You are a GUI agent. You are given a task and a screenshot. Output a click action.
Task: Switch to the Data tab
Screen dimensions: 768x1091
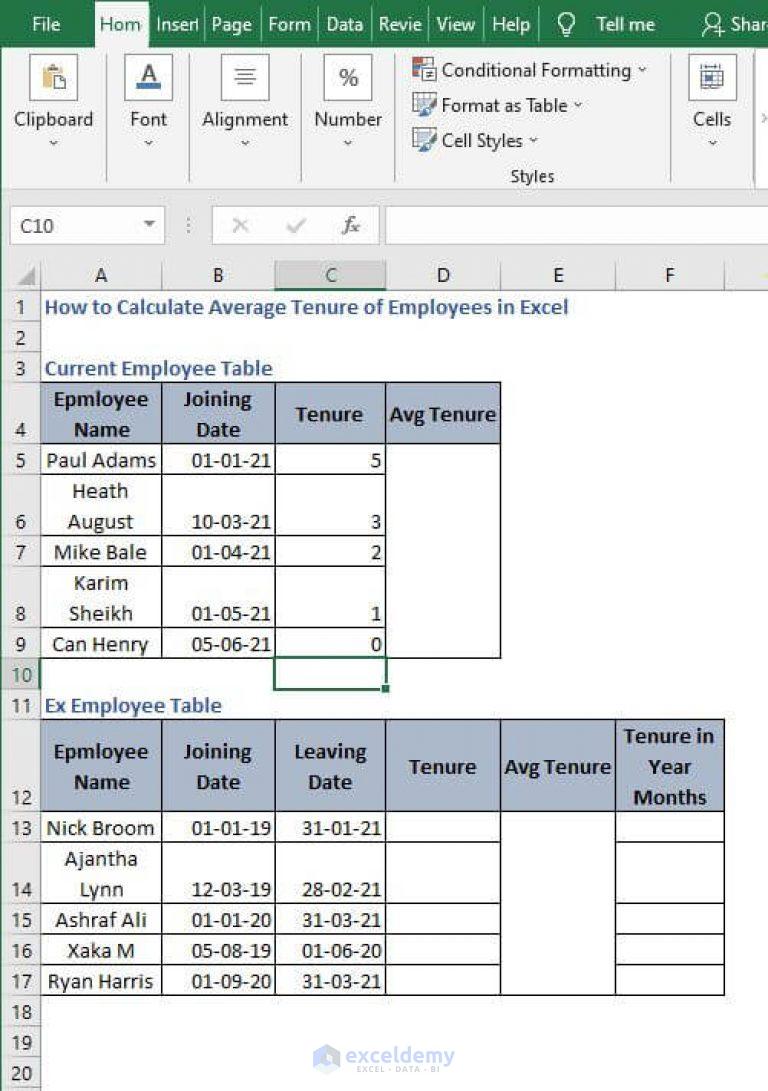[x=344, y=24]
